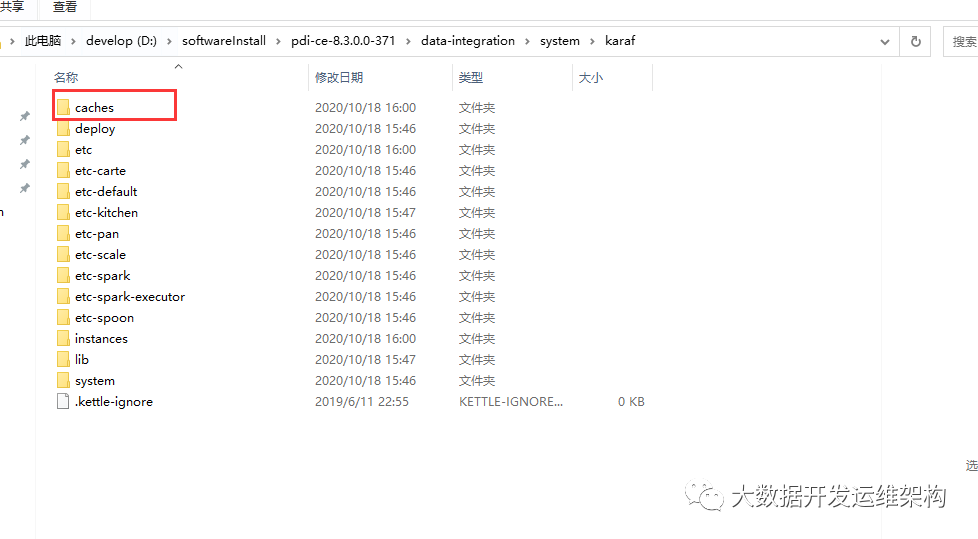Expand chevron after data-integration breadcrumb

(x=528, y=41)
